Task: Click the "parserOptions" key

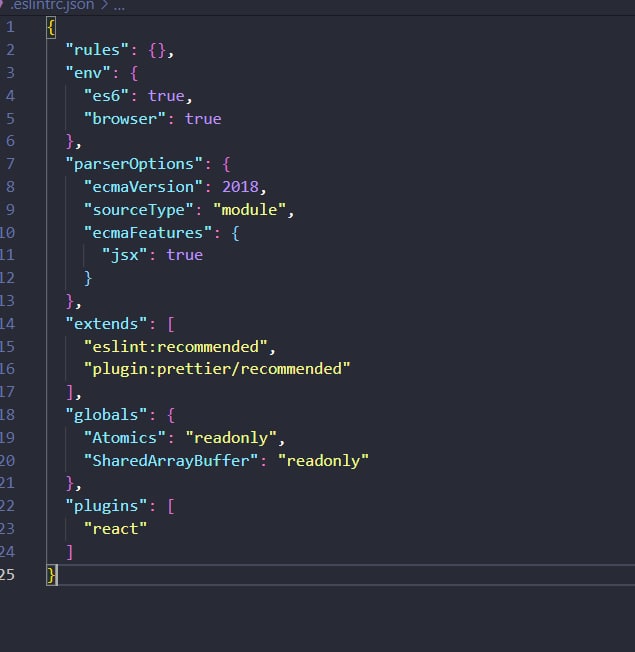Action: [134, 164]
